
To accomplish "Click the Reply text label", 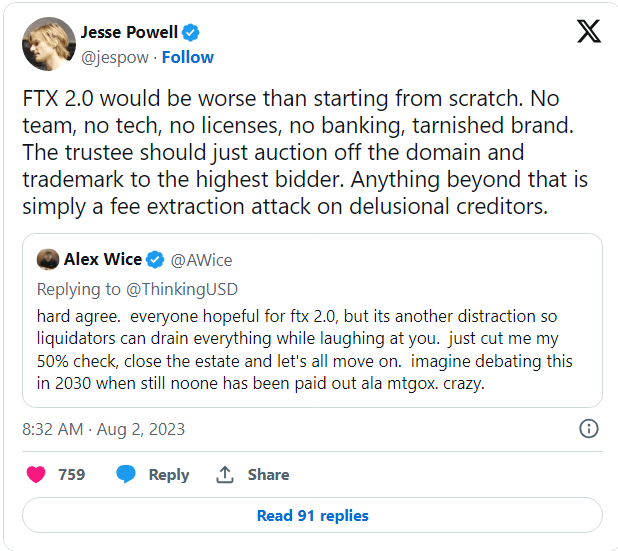I will pyautogui.click(x=169, y=475).
